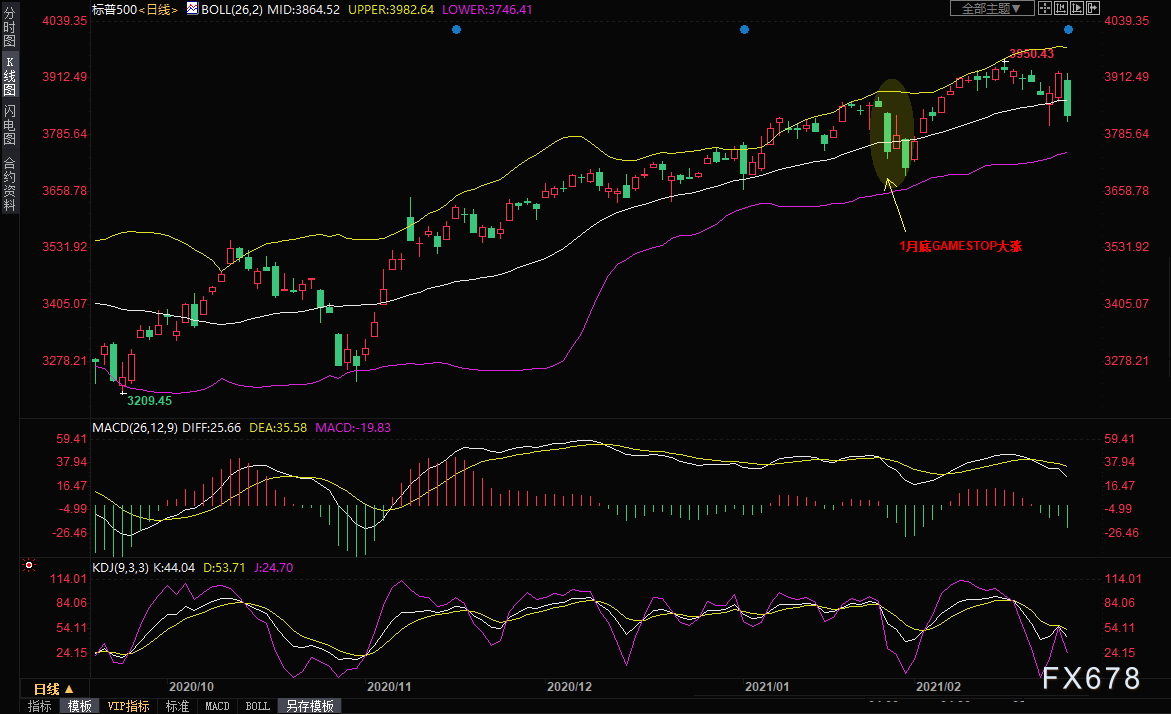Click the rightmost blue event dot
The image size is (1171, 714).
pos(1068,29)
